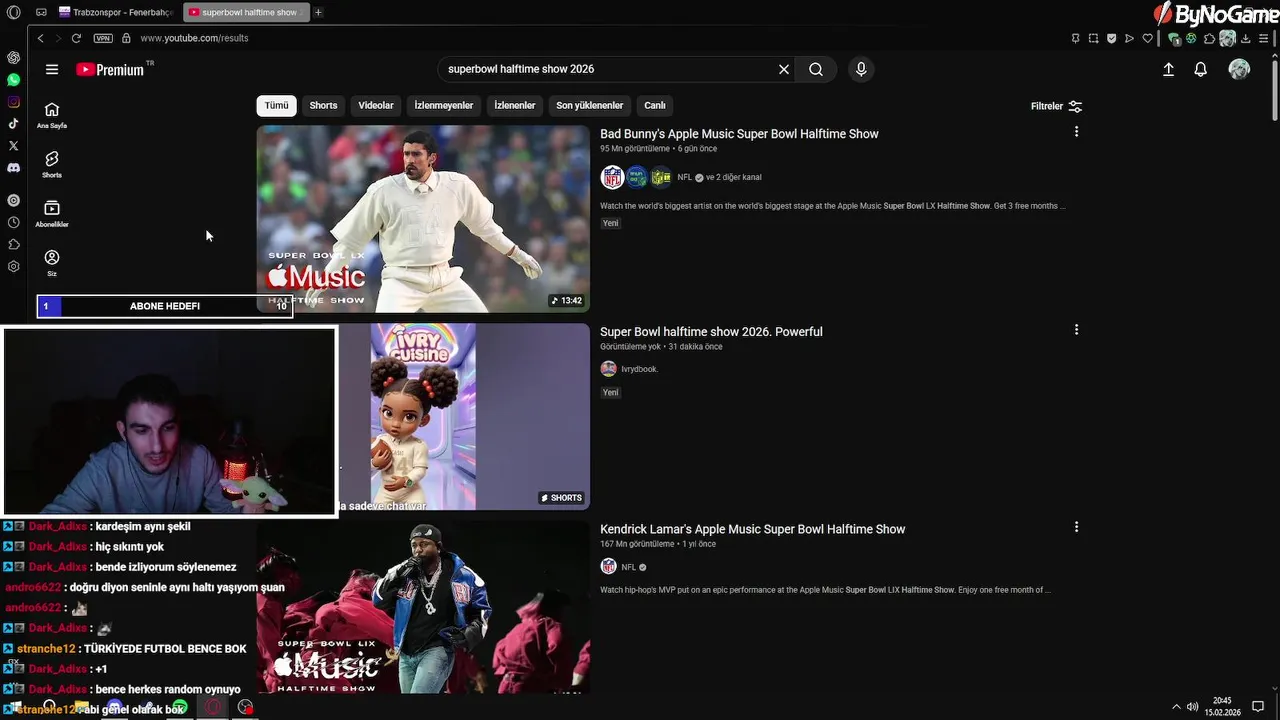Open the taskbar clock showing 20:45
This screenshot has width=1280, height=720.
pyautogui.click(x=1222, y=707)
